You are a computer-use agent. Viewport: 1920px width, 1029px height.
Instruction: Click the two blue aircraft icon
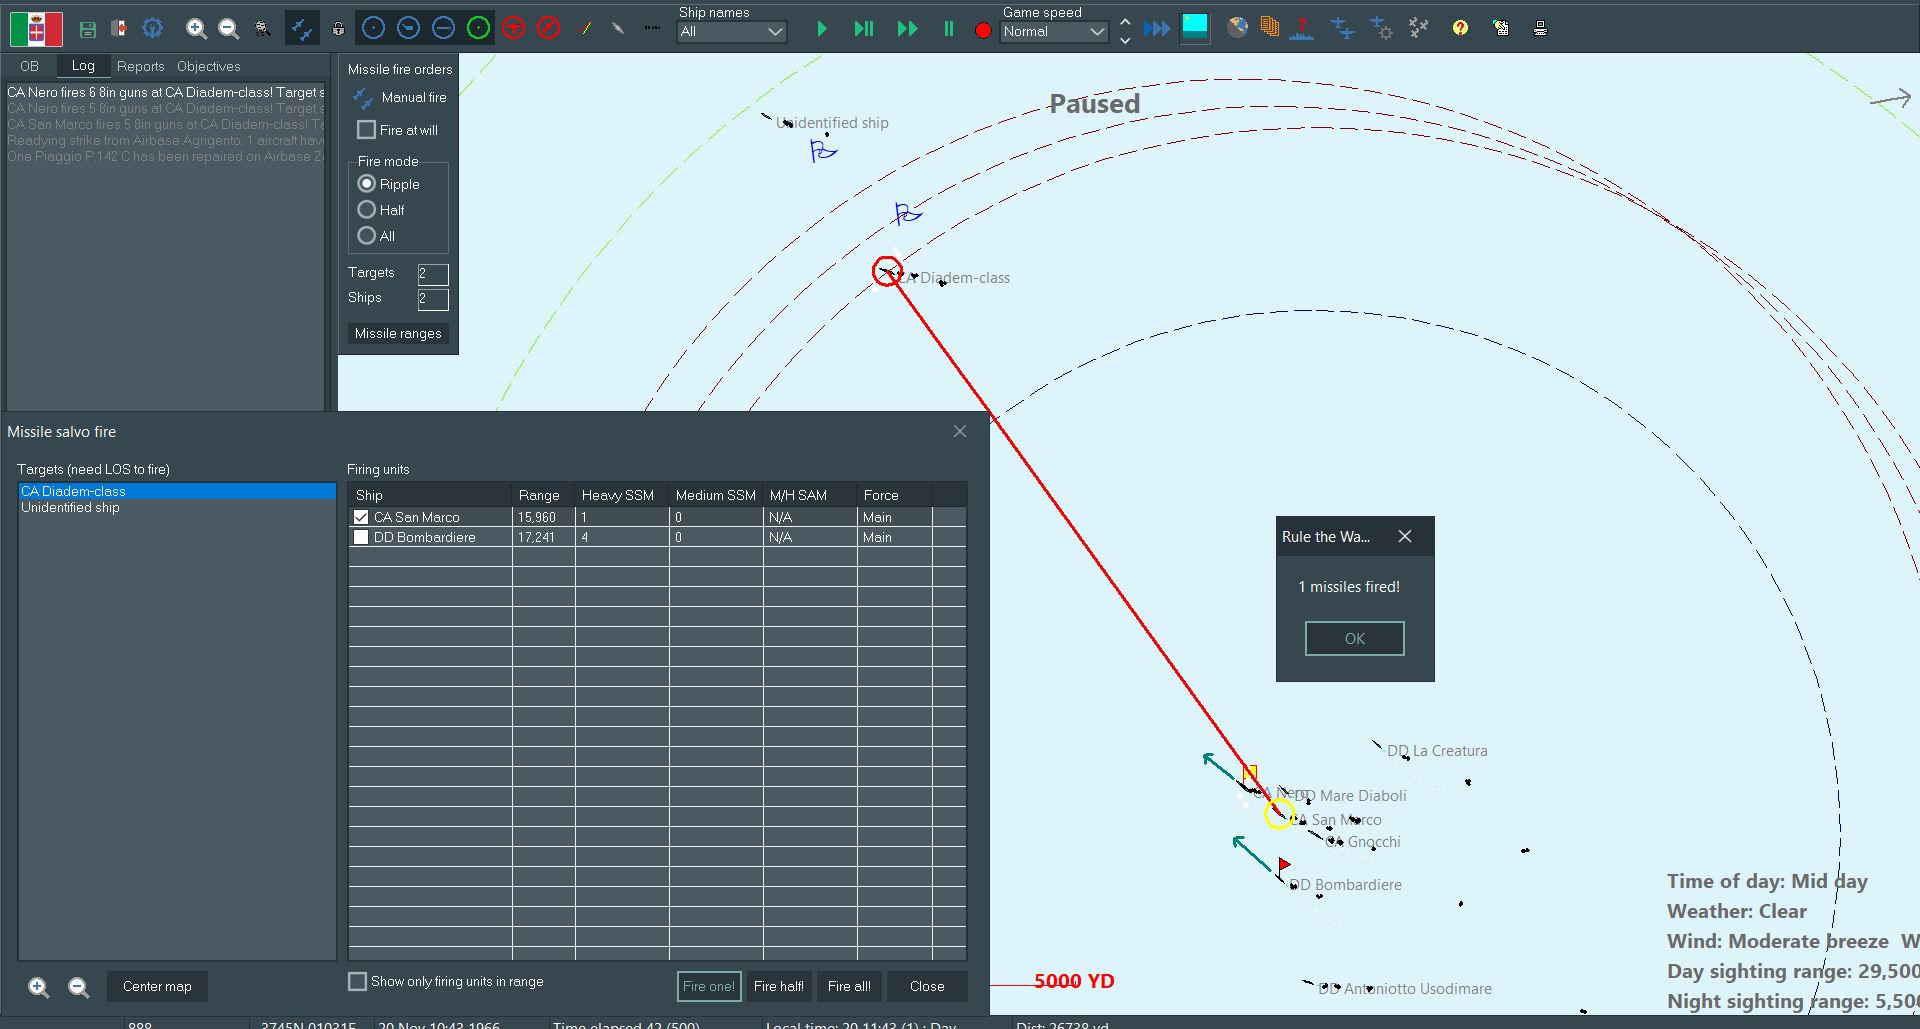[x=1342, y=29]
